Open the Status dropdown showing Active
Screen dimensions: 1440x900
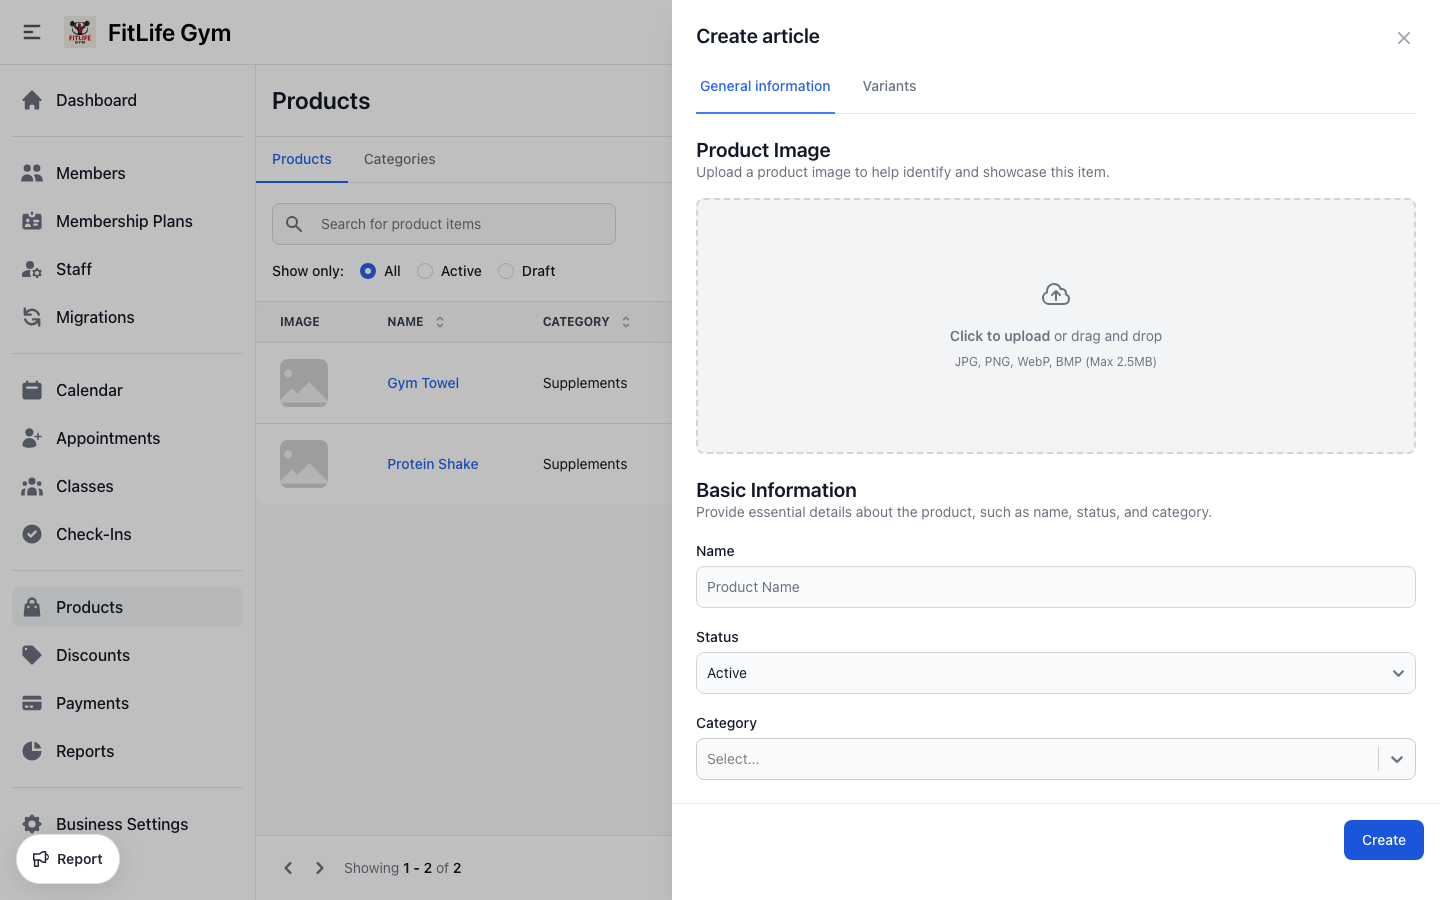(x=1055, y=673)
